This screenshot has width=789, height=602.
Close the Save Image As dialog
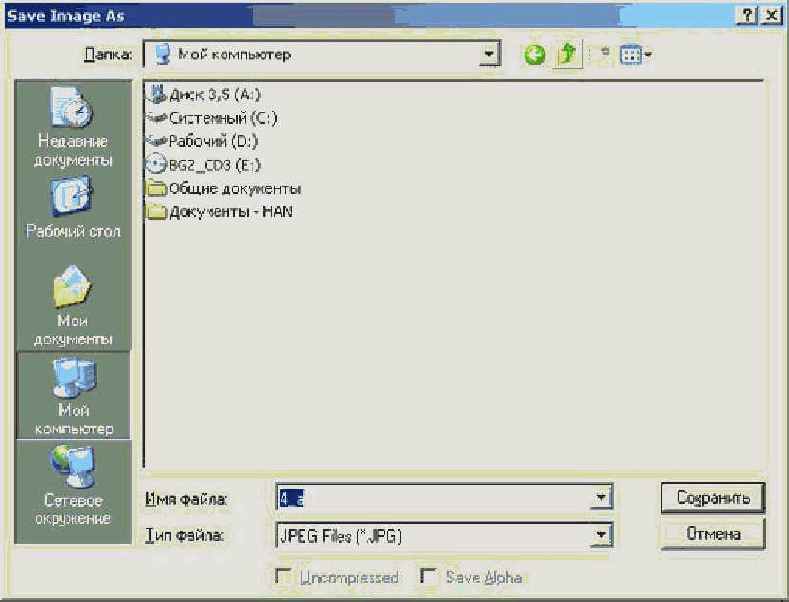coord(770,16)
